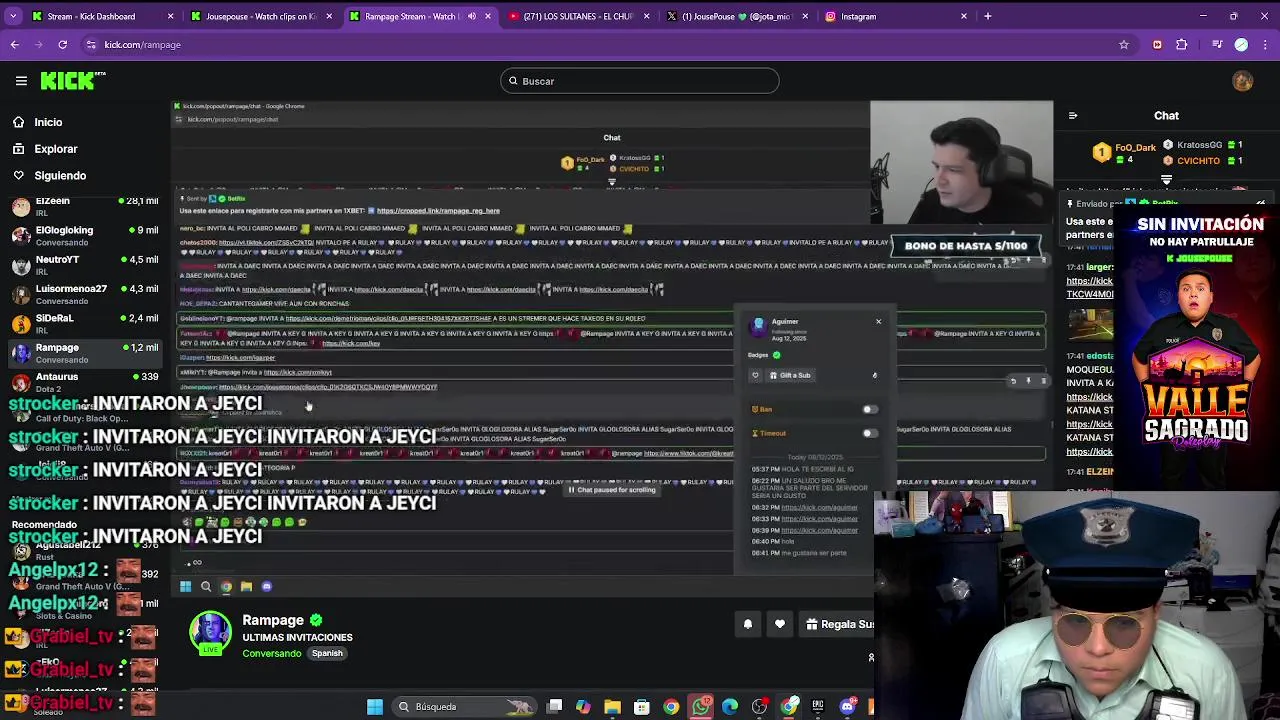This screenshot has width=1280, height=720.
Task: Go back in browser history
Action: tap(15, 44)
